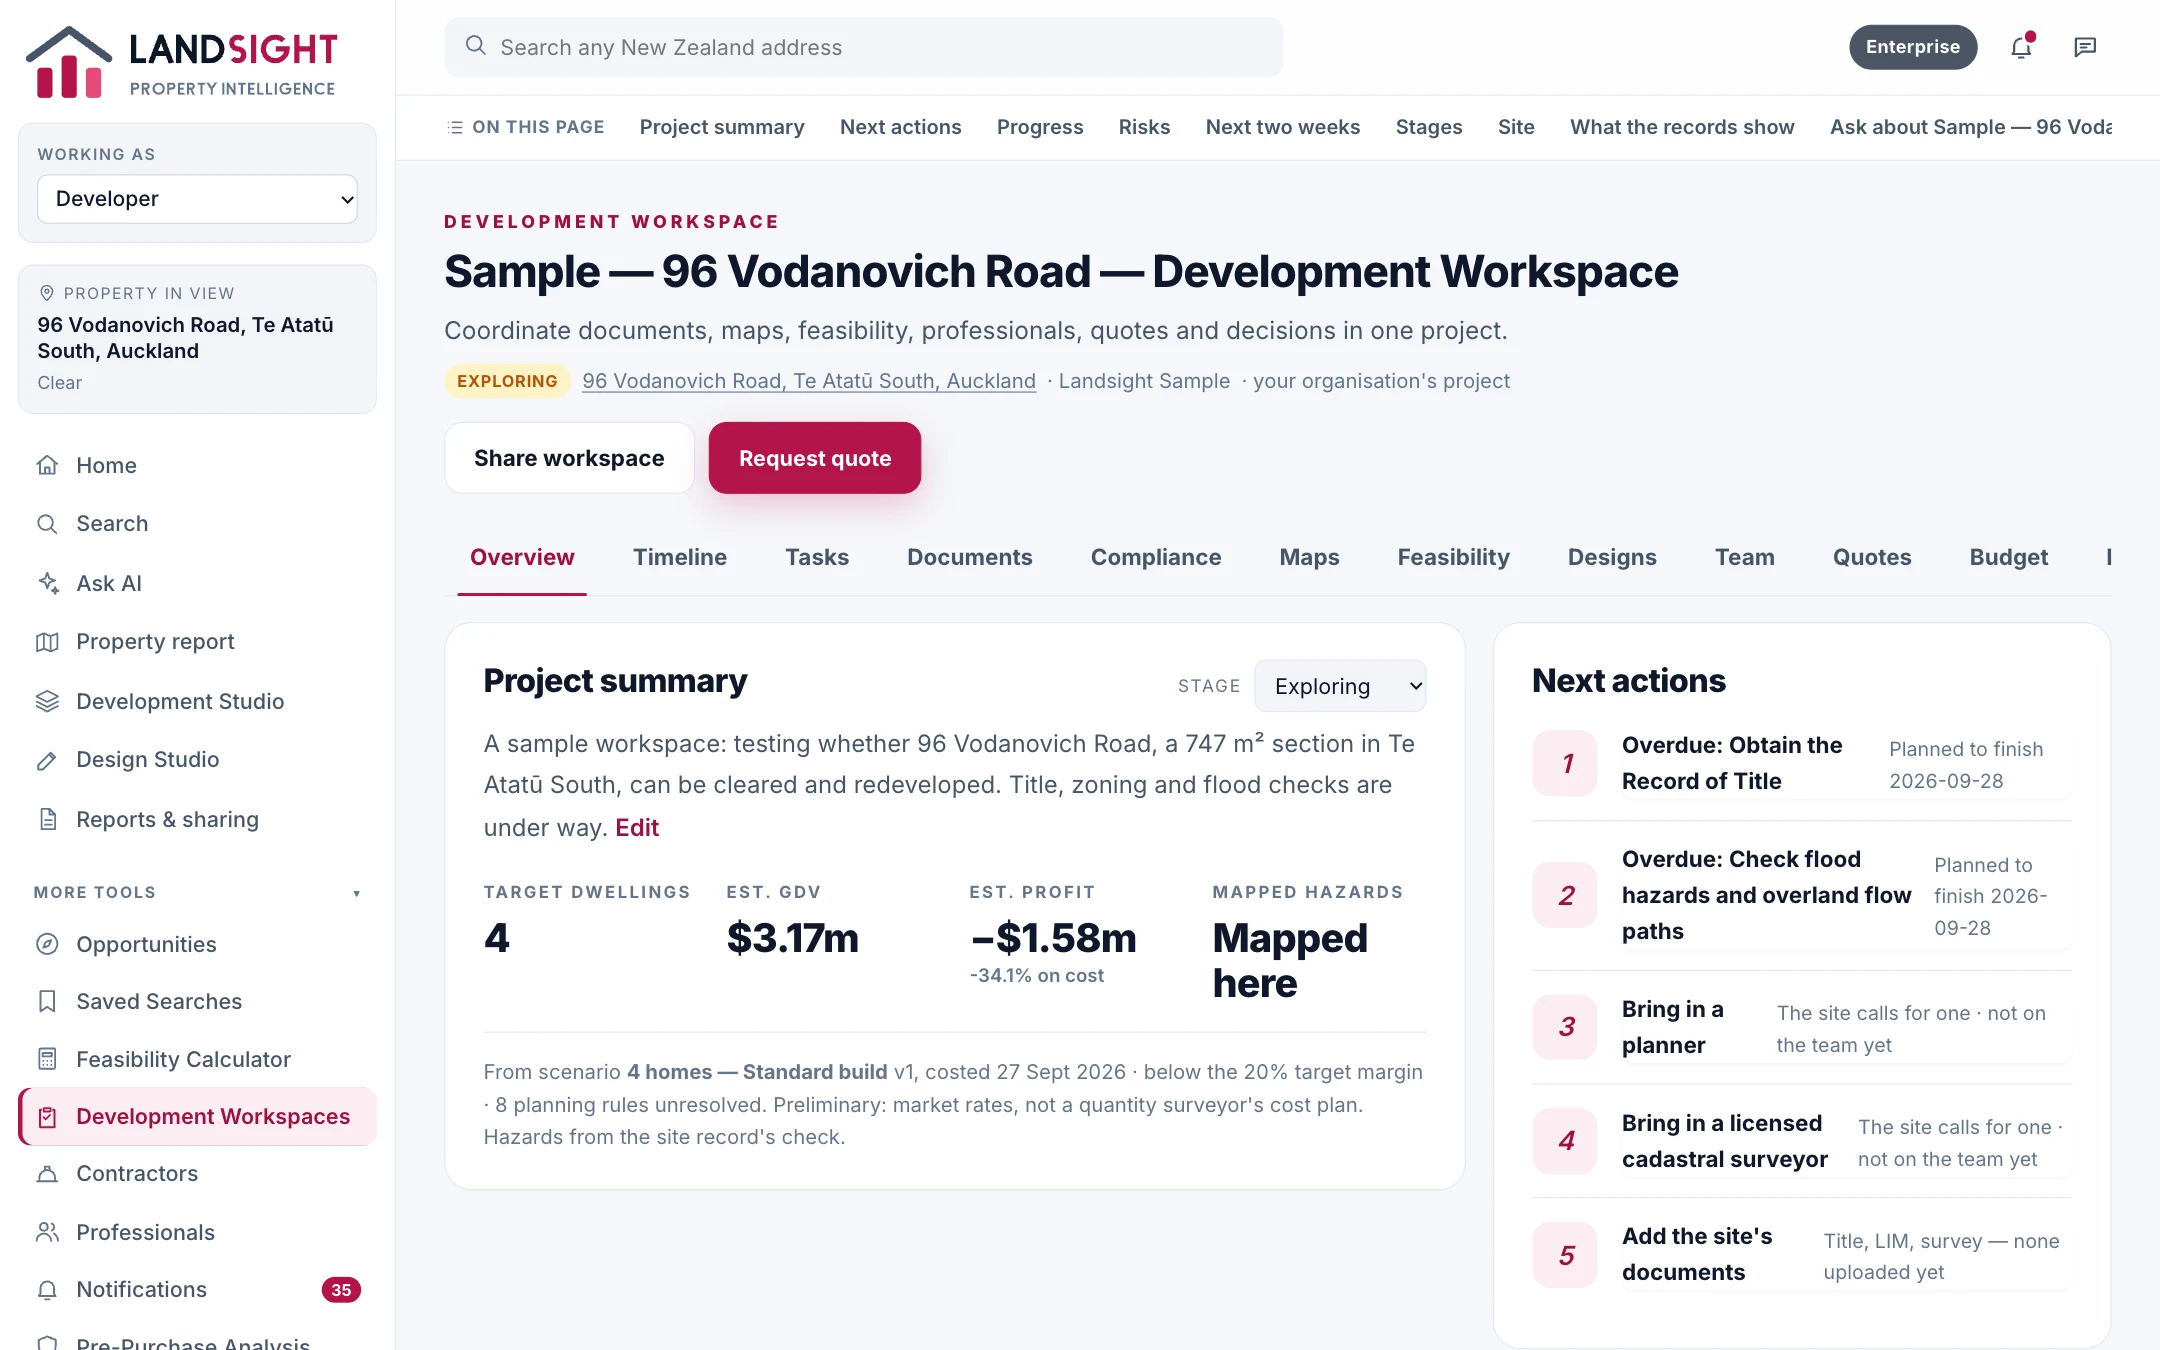Click the Home sidebar icon
Viewport: 2160px width, 1350px height.
pos(47,465)
